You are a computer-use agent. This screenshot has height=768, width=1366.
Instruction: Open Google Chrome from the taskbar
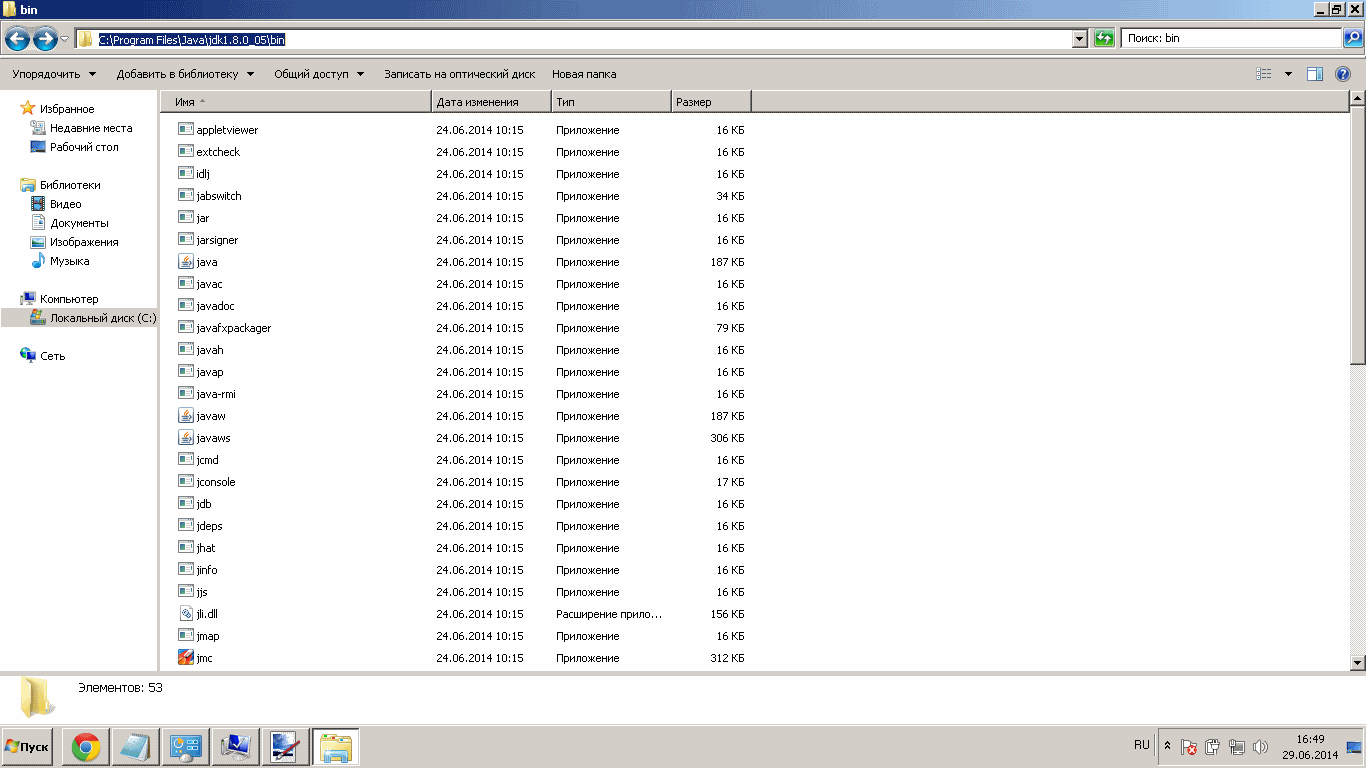(86, 747)
